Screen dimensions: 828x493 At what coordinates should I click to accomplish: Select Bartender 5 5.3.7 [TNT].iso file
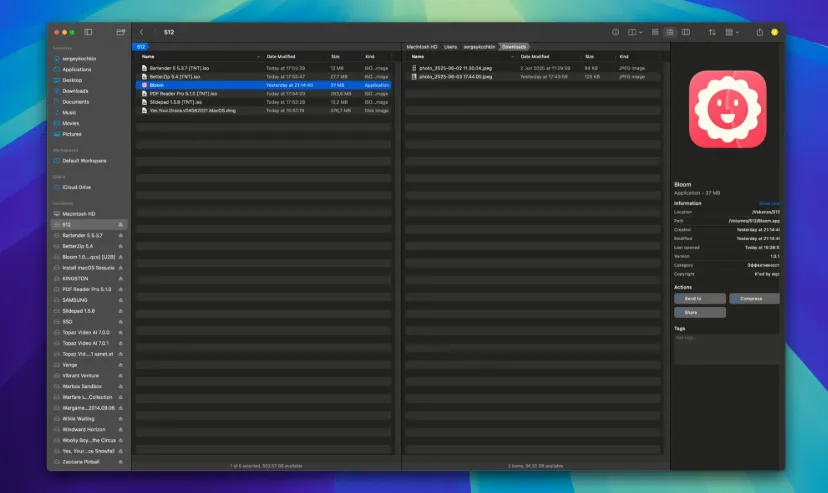tap(264, 68)
